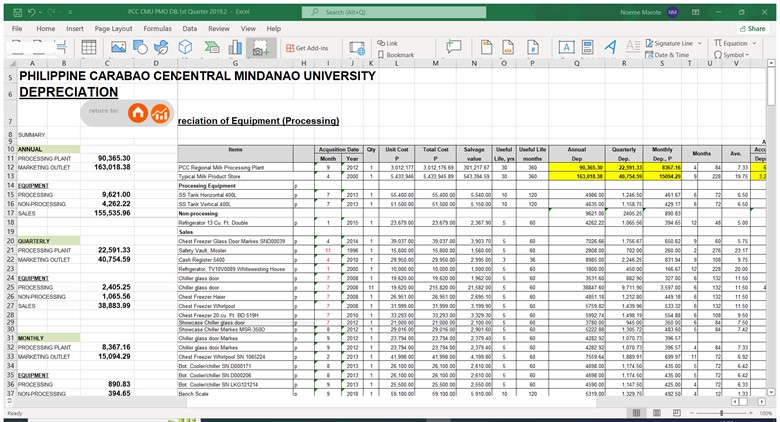Switch to Page Break Preview in status bar
The height and width of the screenshot is (422, 780).
coord(677,413)
